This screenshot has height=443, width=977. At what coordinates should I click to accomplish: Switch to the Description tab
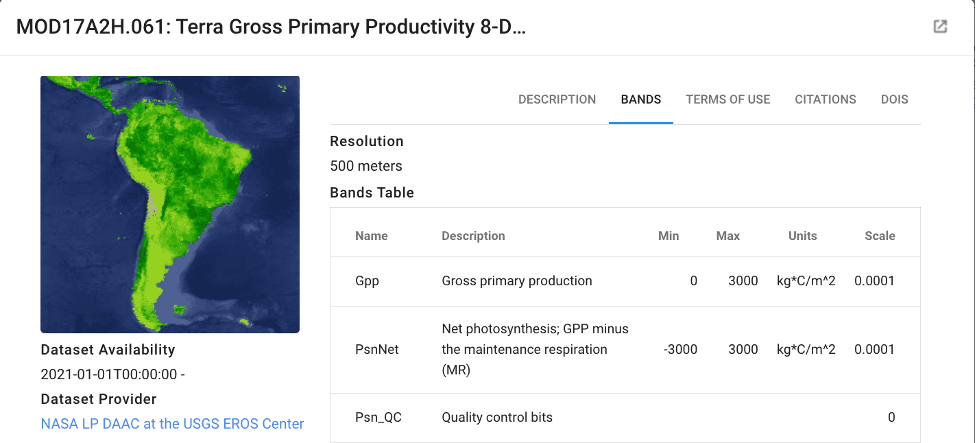coord(557,100)
